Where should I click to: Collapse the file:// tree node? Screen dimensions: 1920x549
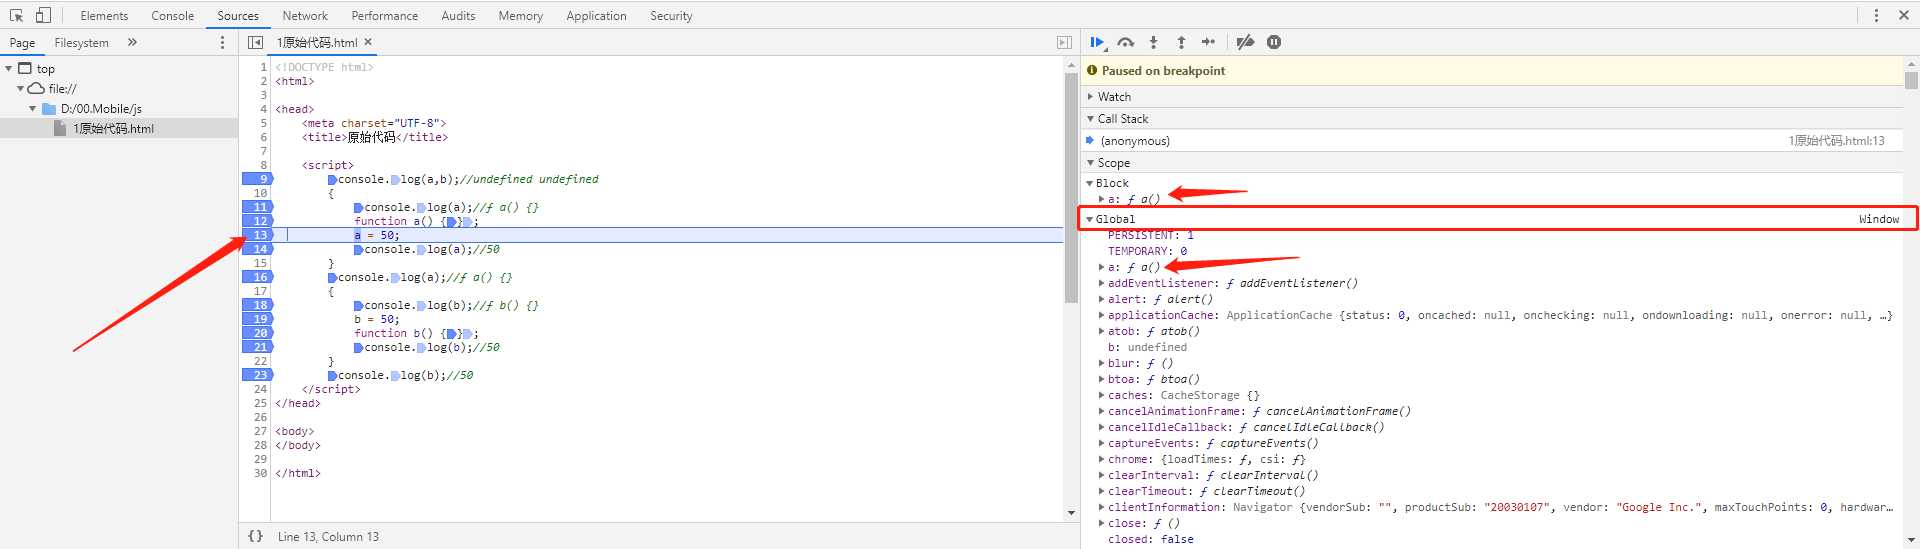point(20,88)
